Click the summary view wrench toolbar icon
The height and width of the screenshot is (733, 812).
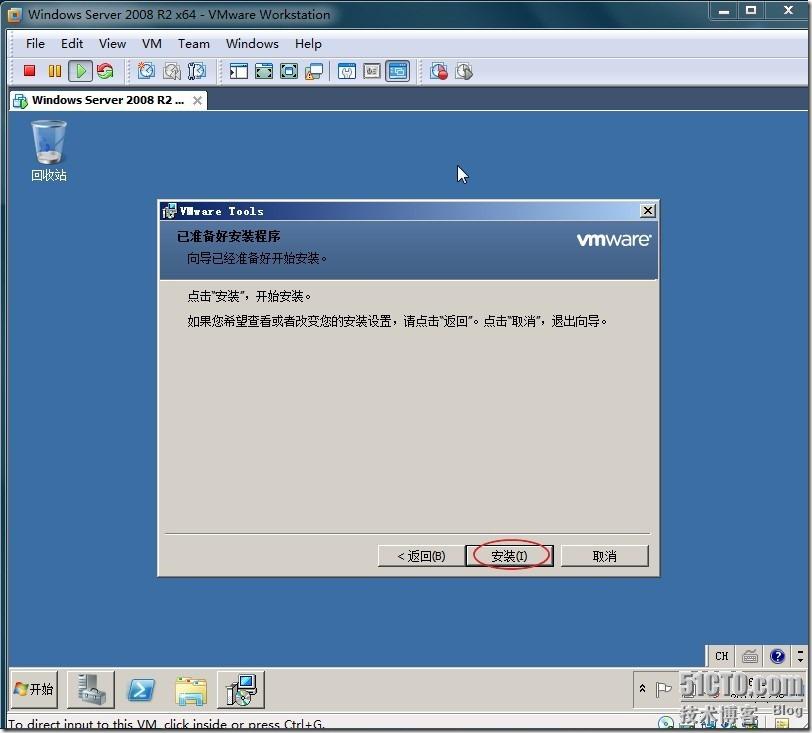346,71
